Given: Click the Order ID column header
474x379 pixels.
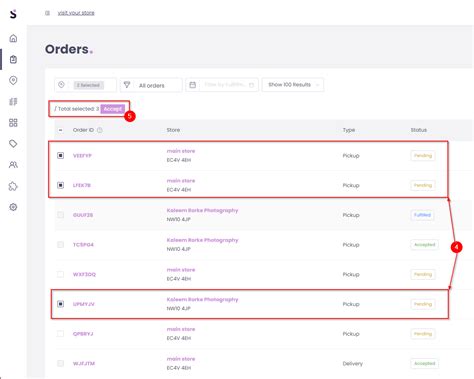Looking at the screenshot, I should pos(83,130).
